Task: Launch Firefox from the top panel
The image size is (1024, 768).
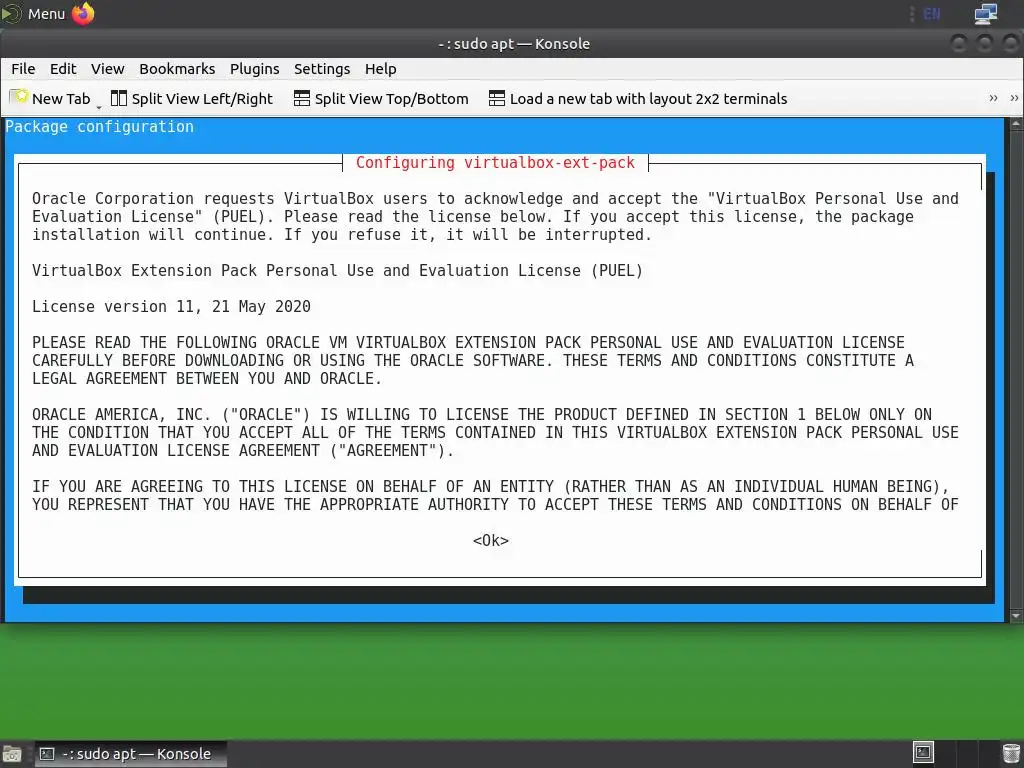Action: 83,14
